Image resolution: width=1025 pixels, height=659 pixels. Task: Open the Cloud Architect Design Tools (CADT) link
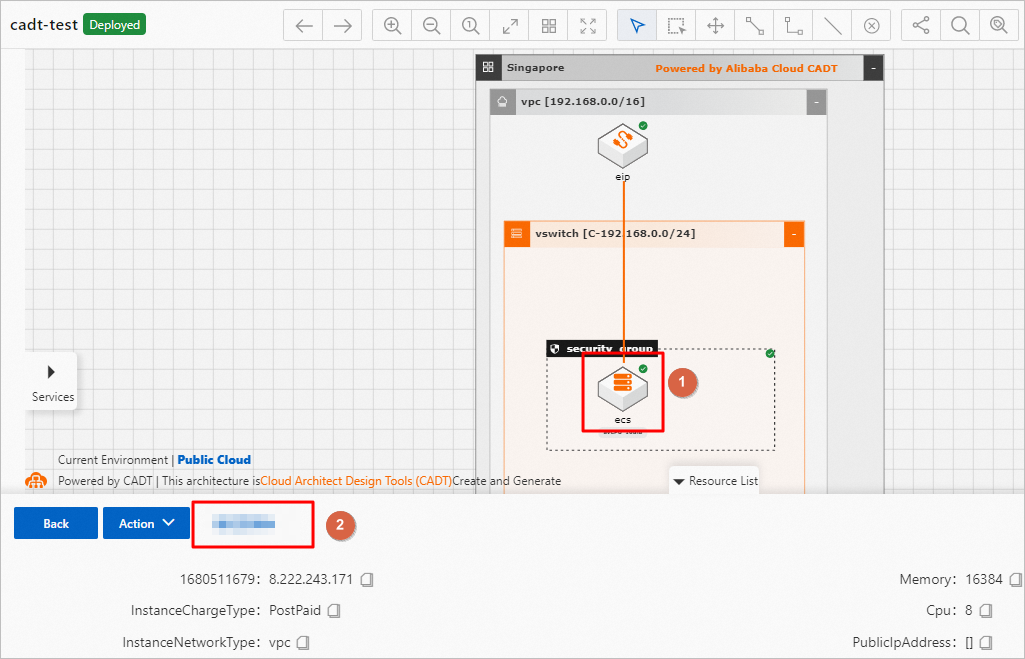click(x=356, y=481)
